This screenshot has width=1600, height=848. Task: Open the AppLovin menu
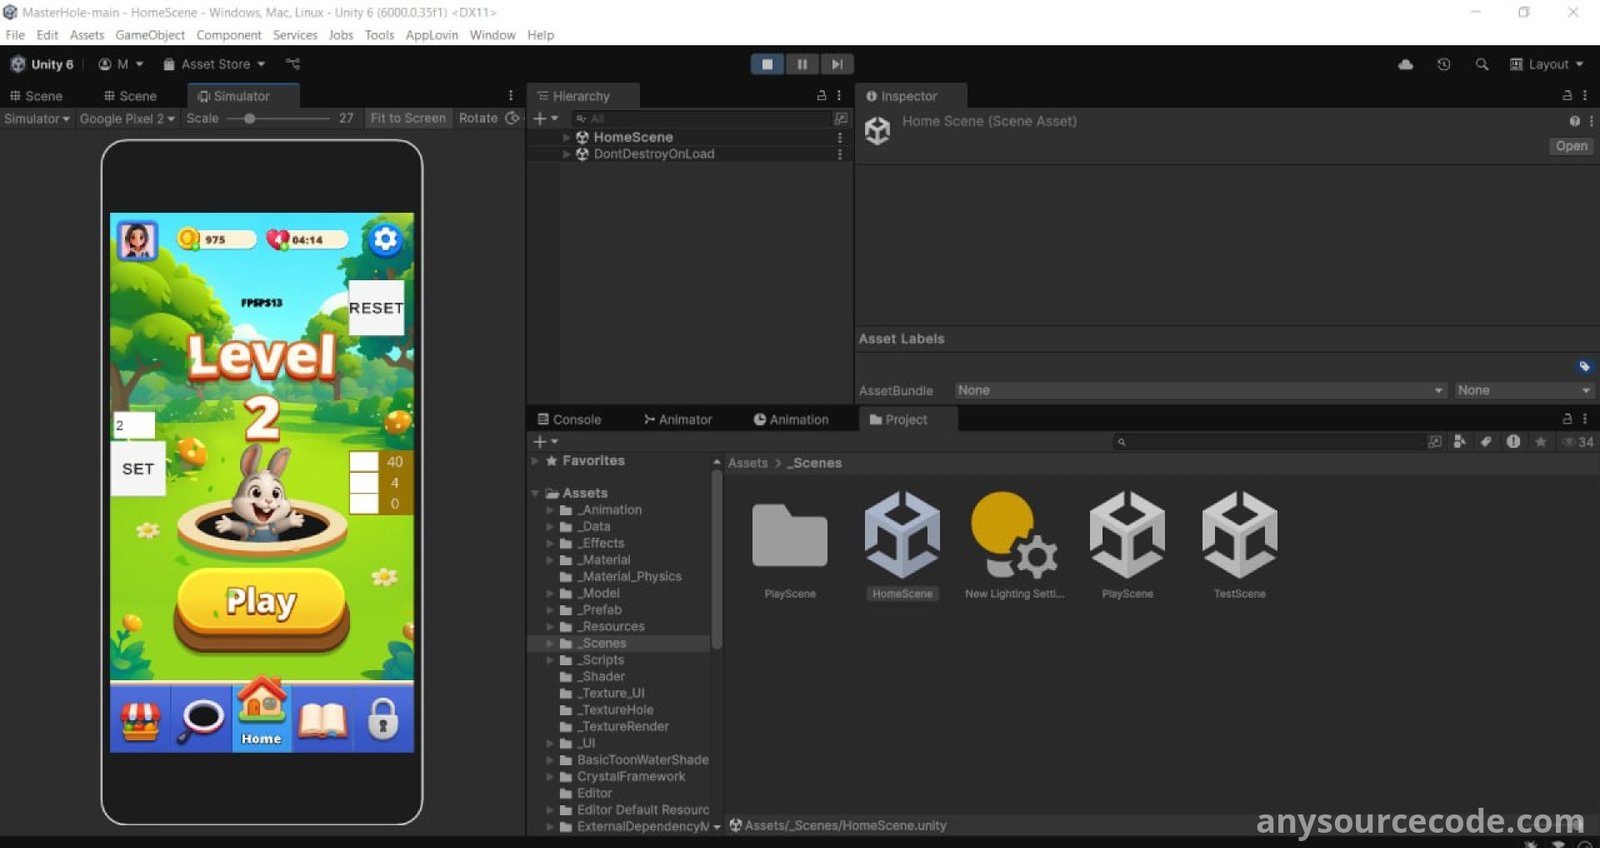(432, 35)
